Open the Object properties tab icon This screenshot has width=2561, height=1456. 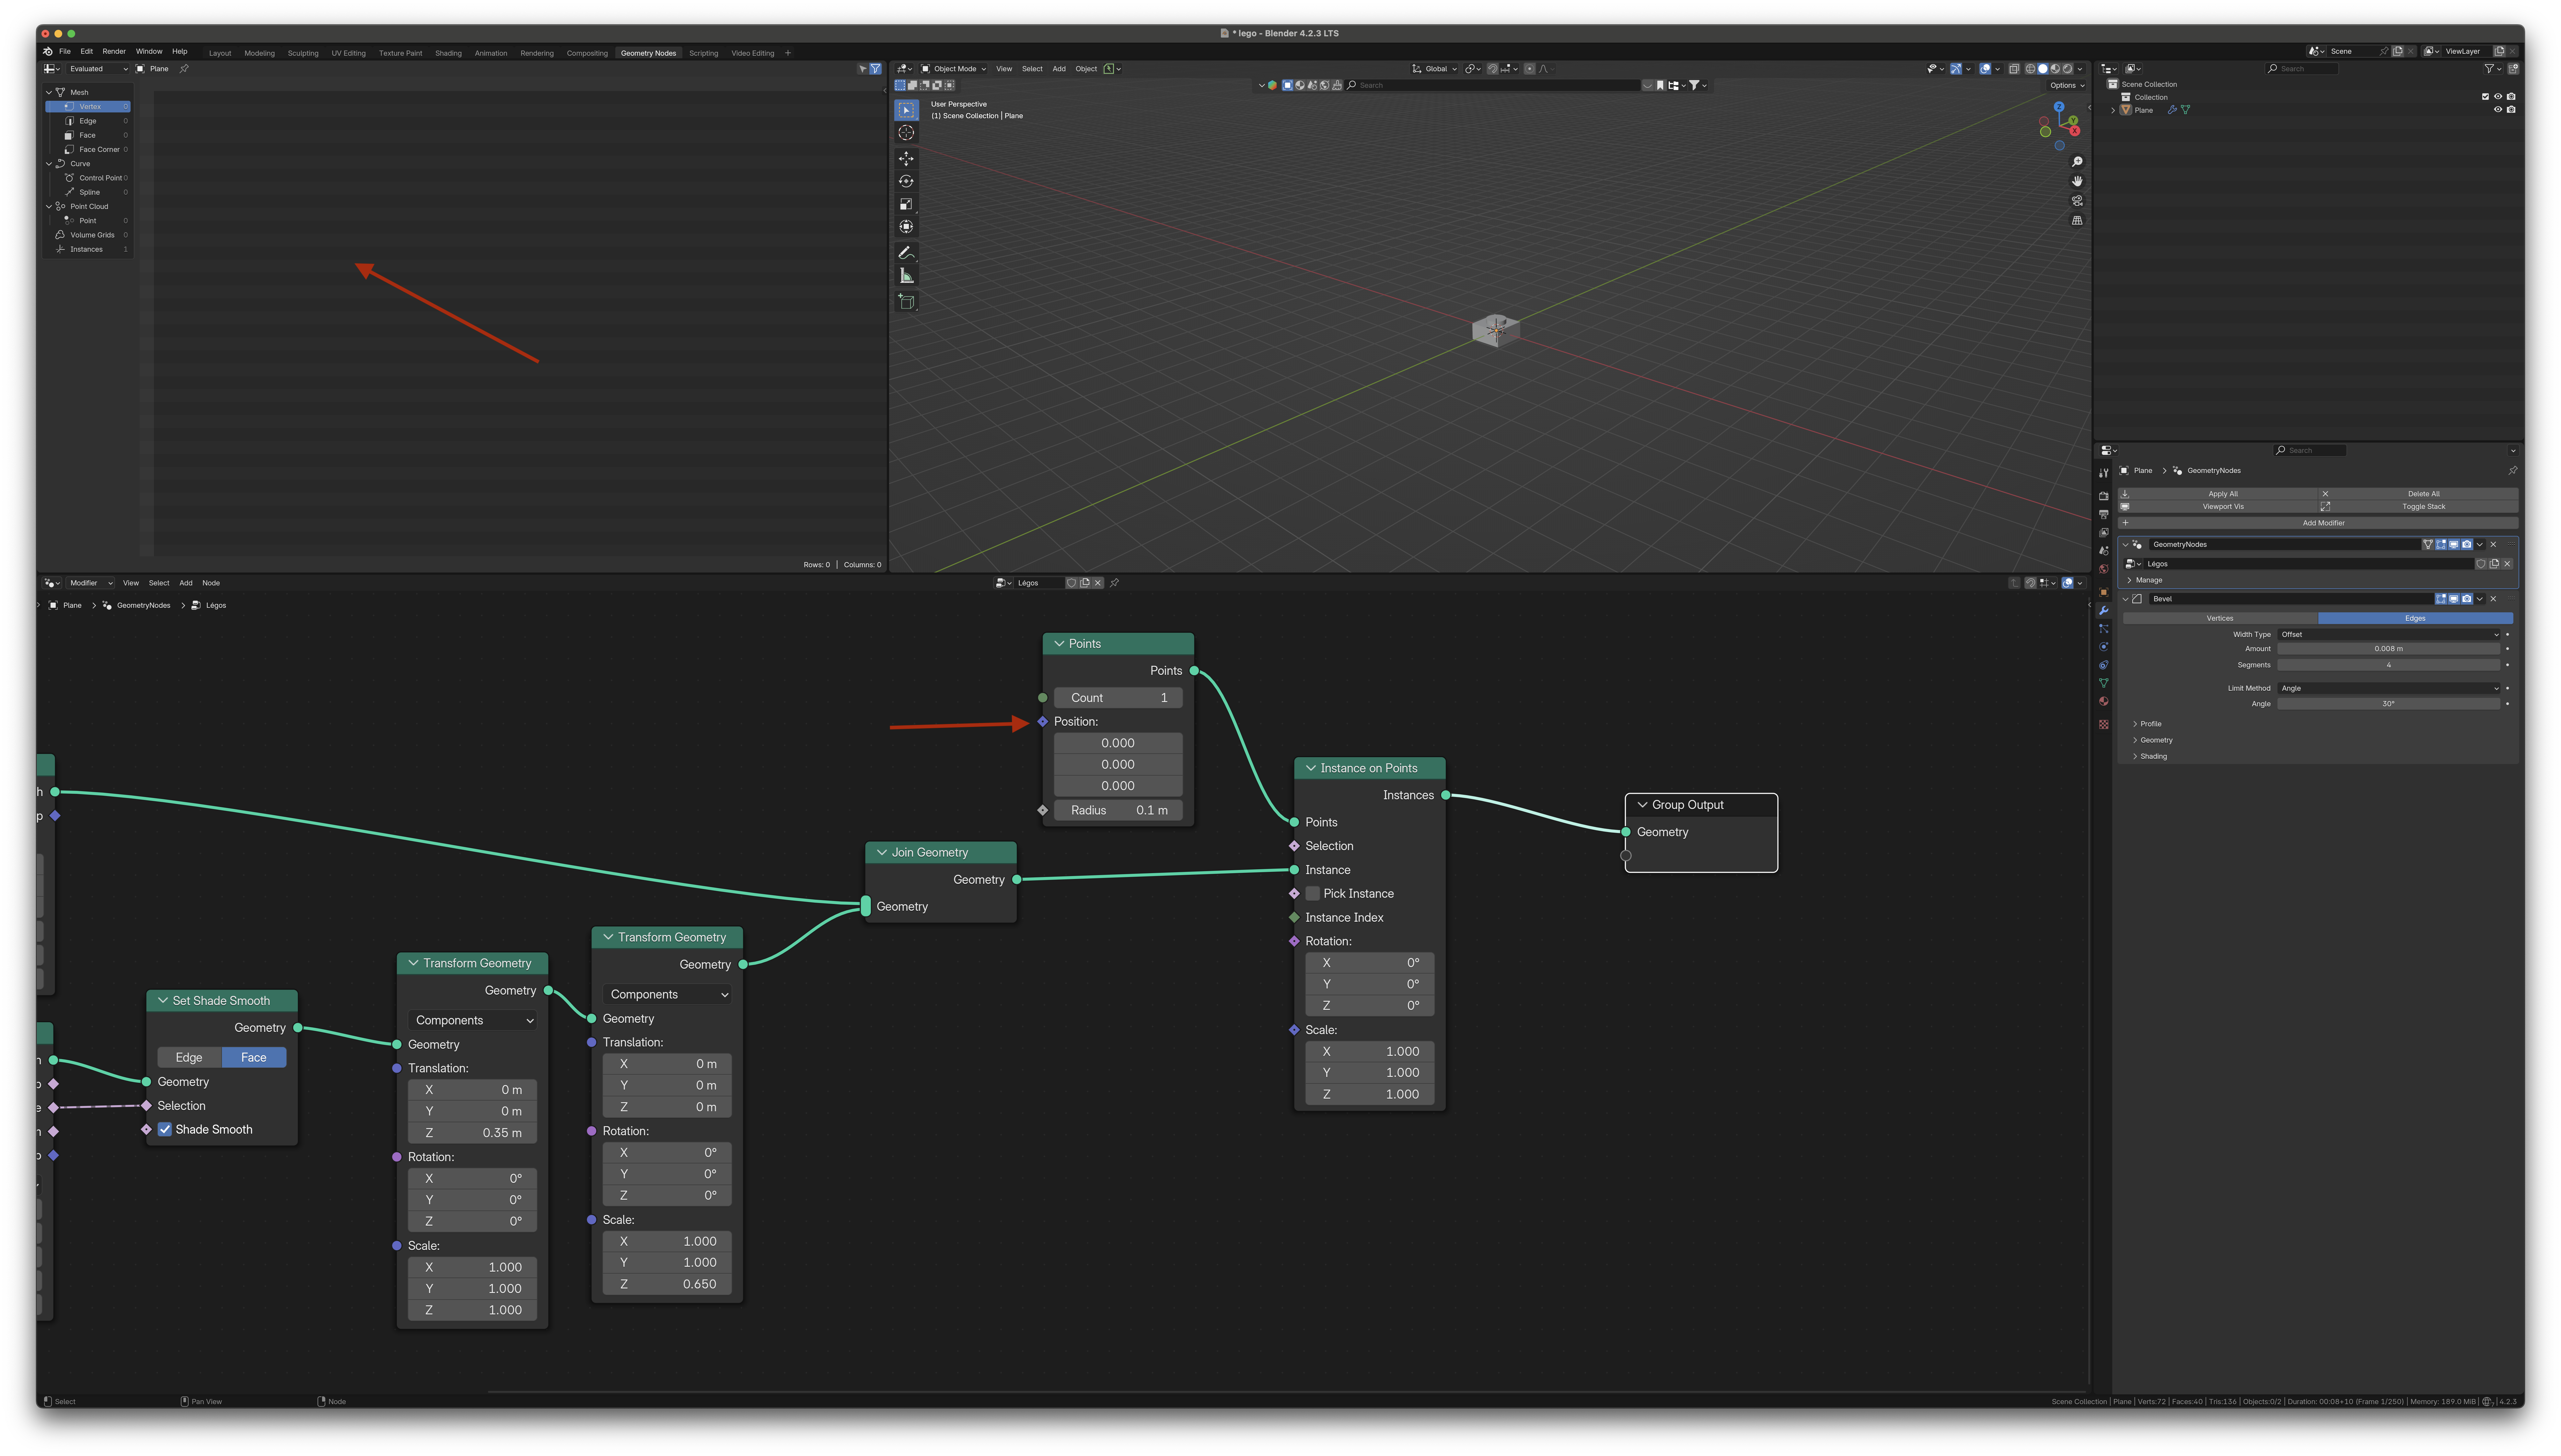2104,592
